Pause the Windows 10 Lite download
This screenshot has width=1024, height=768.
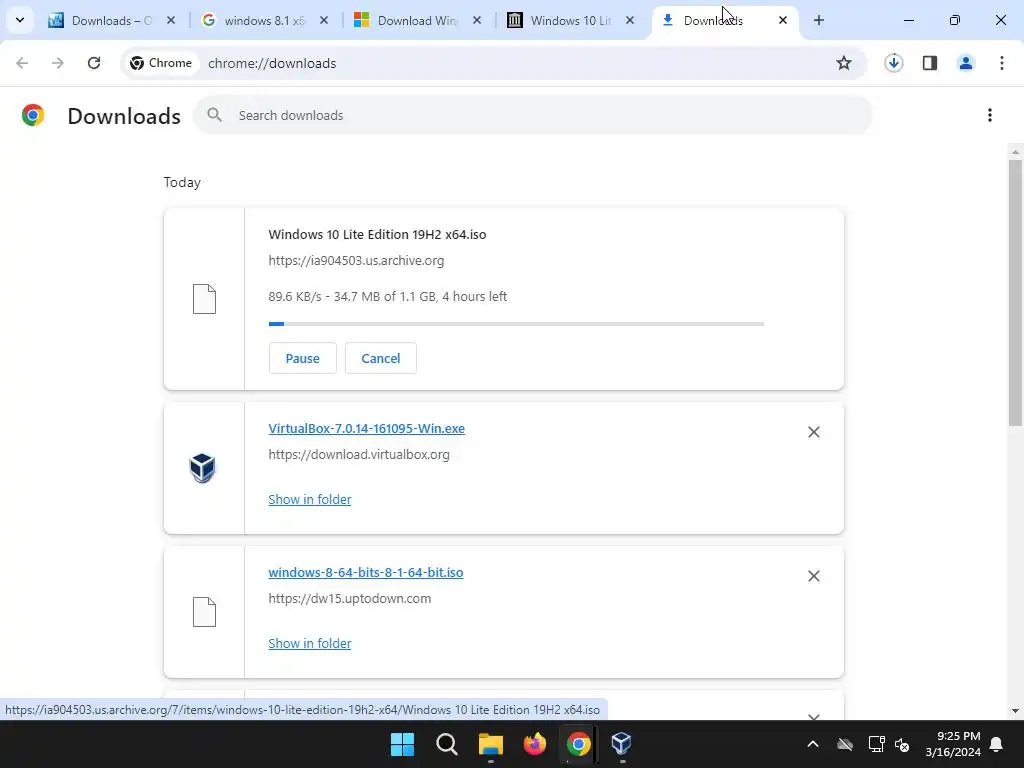[302, 358]
